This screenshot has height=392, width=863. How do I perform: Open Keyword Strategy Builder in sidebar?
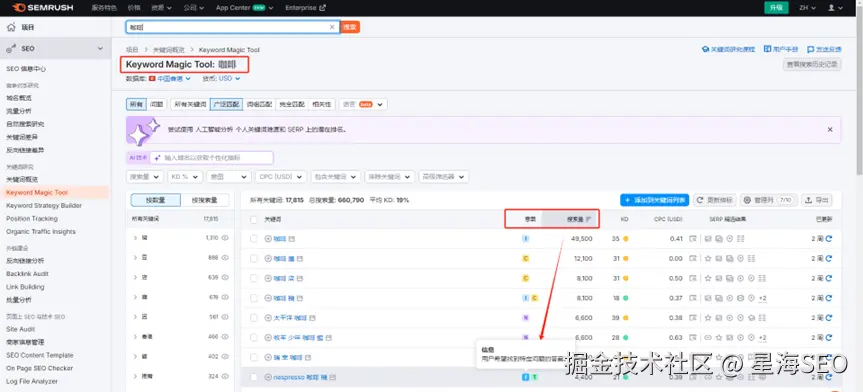(44, 205)
